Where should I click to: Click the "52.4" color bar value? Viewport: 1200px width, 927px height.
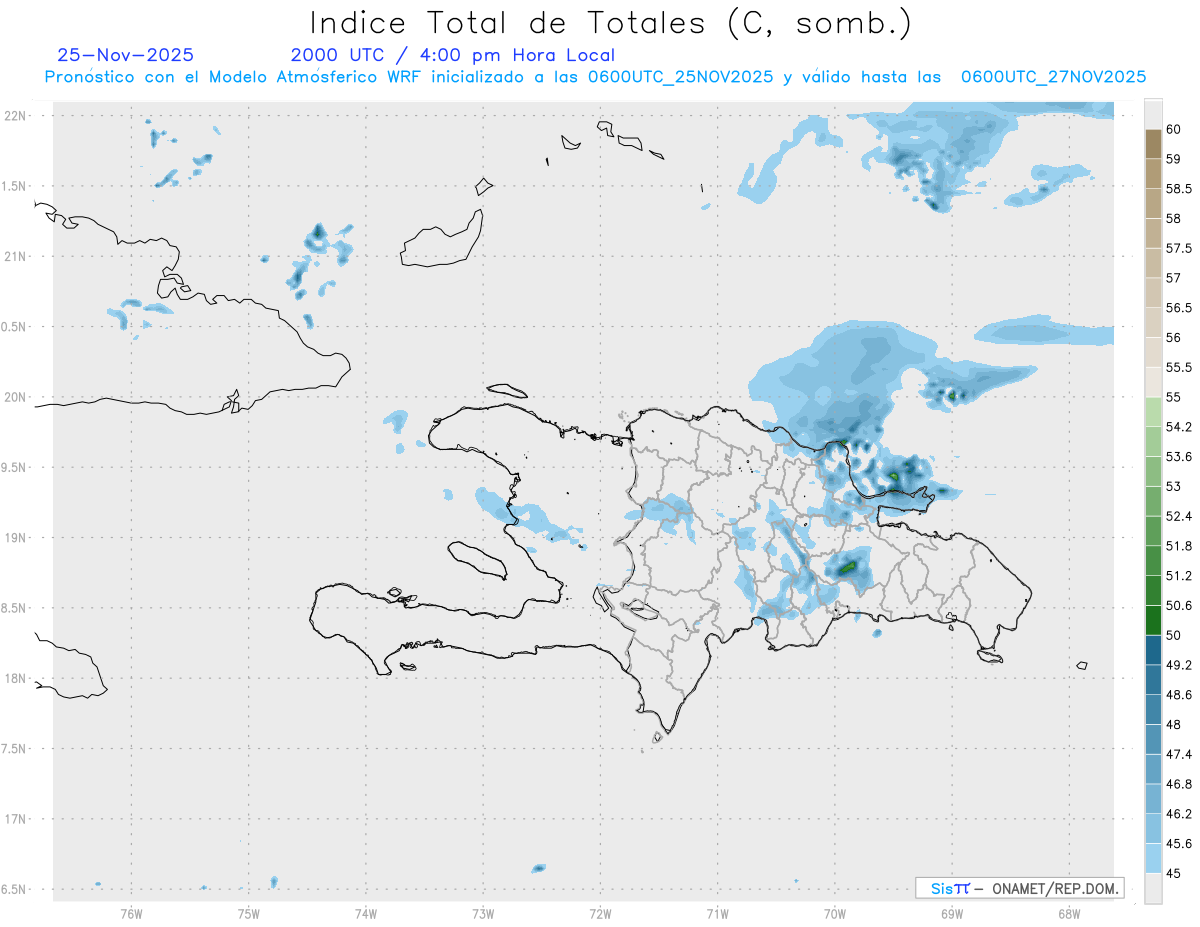pos(1180,516)
